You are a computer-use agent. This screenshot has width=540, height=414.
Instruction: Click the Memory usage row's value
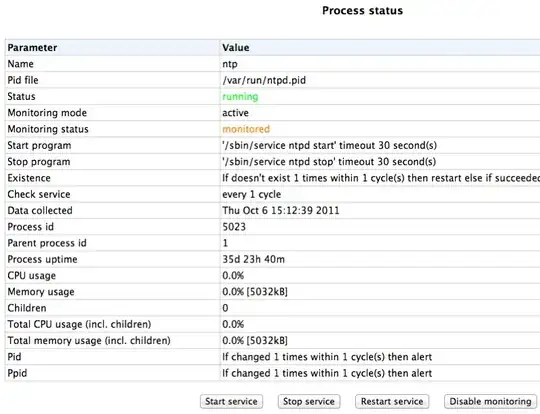255,292
